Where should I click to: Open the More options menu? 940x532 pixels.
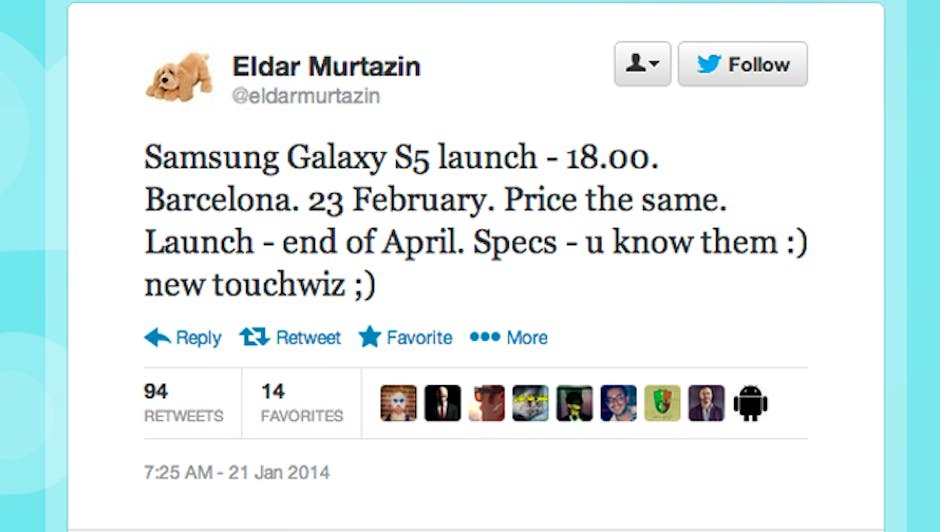coord(509,338)
